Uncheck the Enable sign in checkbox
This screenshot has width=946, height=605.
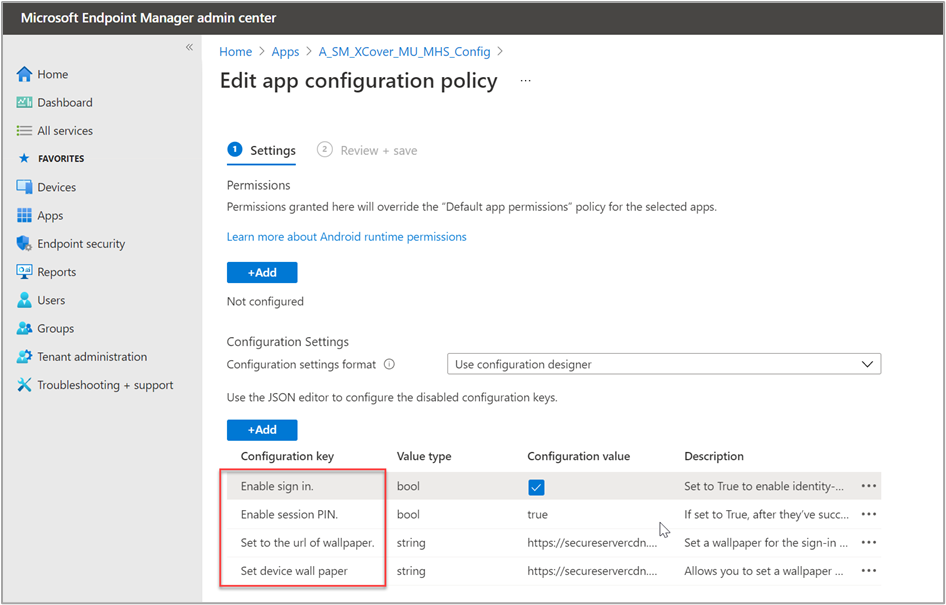click(x=537, y=487)
